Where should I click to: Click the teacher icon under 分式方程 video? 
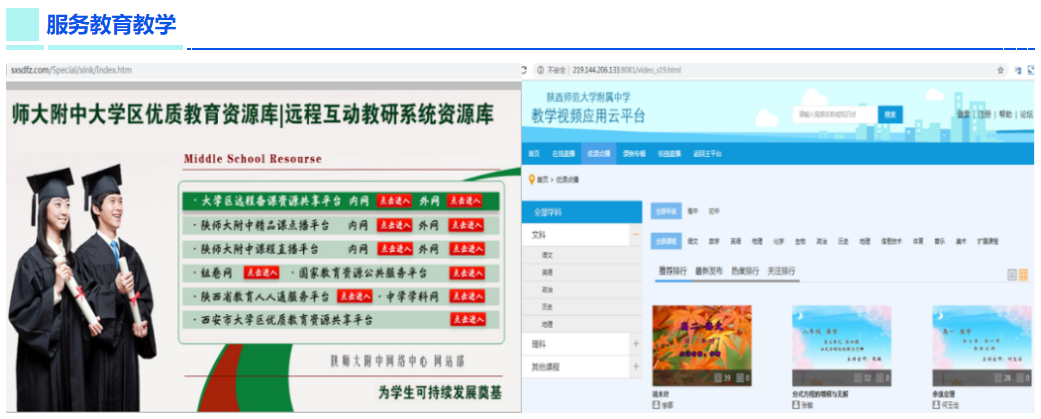coord(795,404)
